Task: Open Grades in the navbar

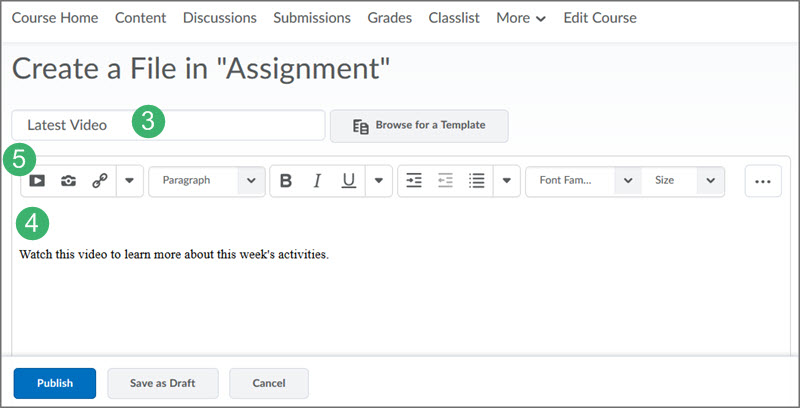Action: coord(390,18)
